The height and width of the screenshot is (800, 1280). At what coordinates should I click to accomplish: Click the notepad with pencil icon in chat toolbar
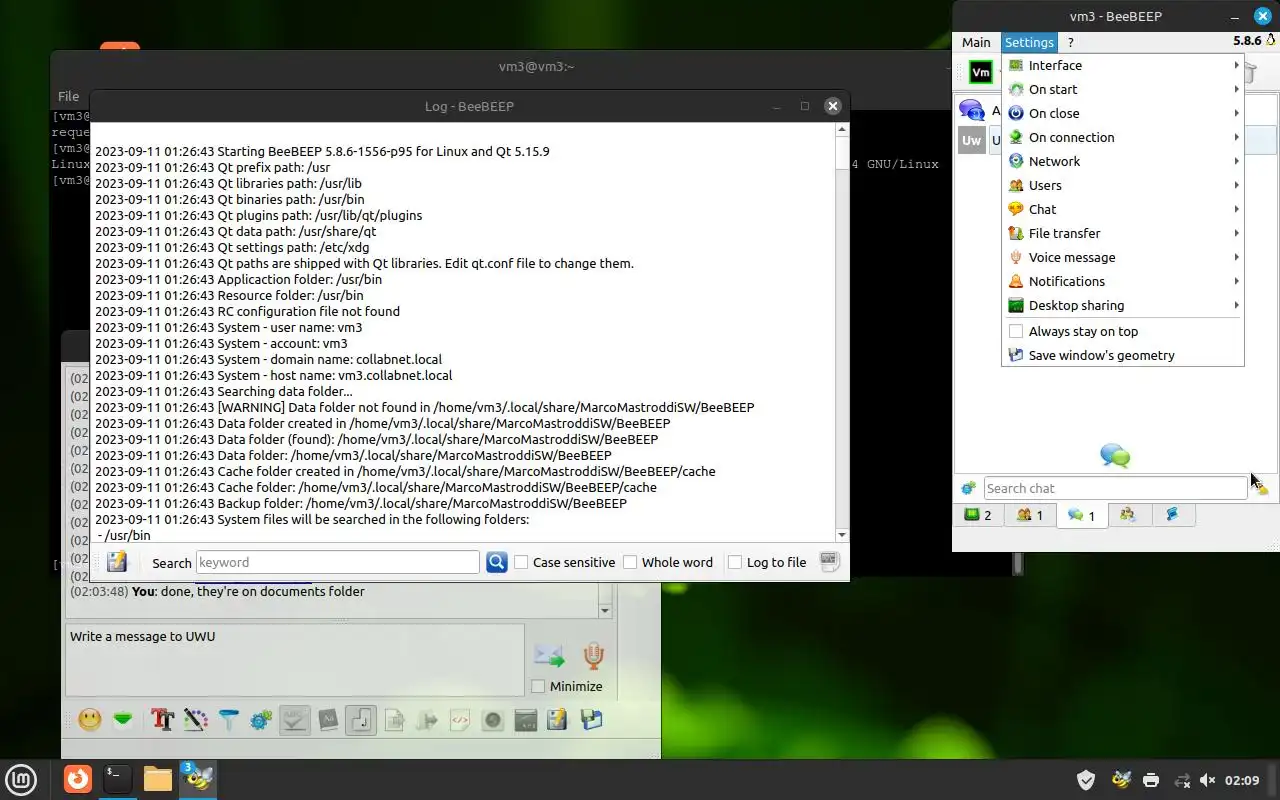point(558,719)
